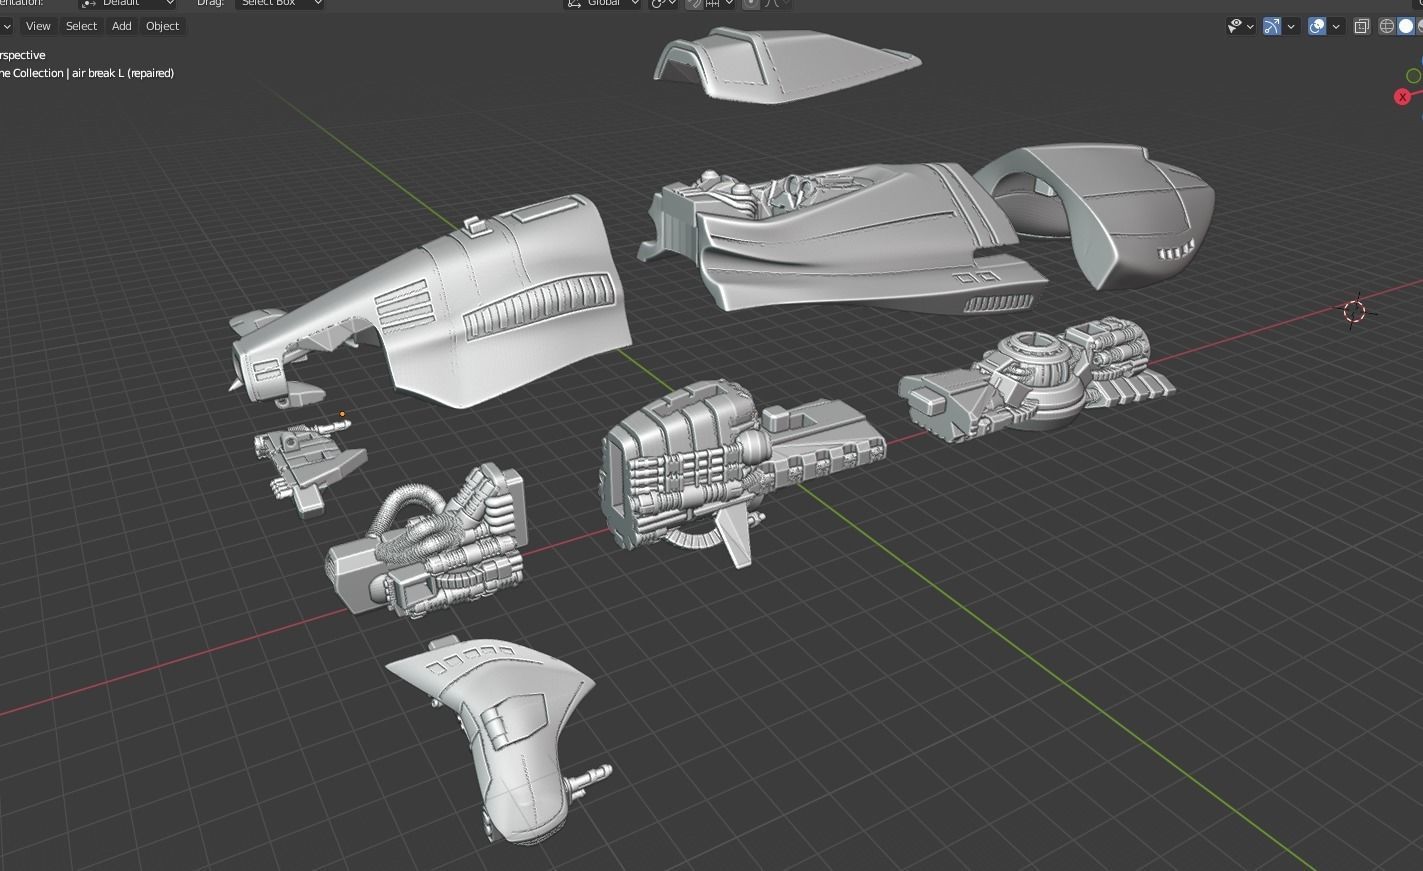The height and width of the screenshot is (871, 1423).
Task: Expand the visibility and selectability options arrow
Action: click(1250, 27)
